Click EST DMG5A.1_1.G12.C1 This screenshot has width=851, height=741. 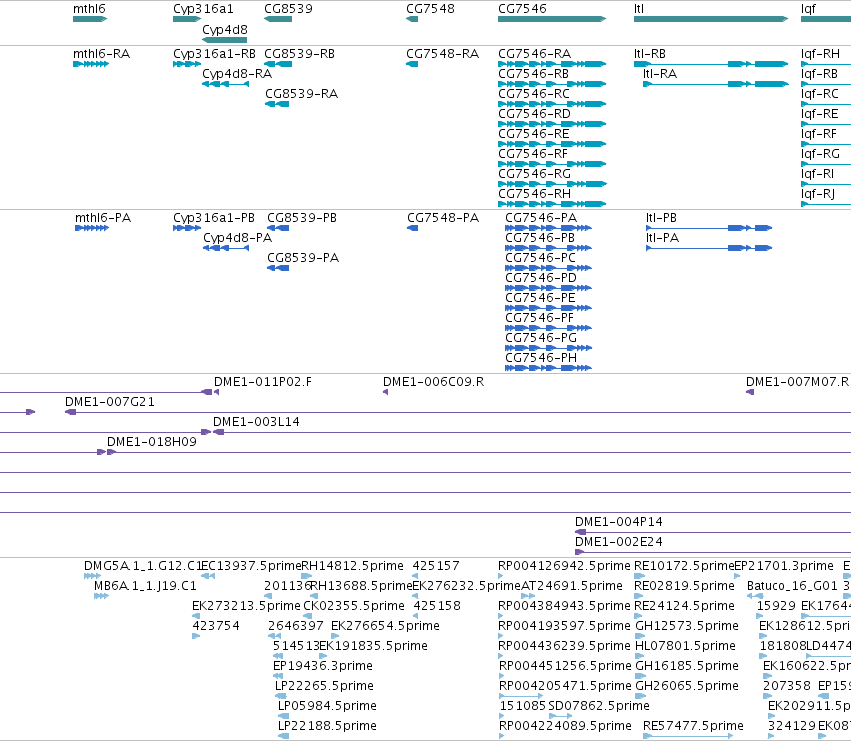click(142, 566)
